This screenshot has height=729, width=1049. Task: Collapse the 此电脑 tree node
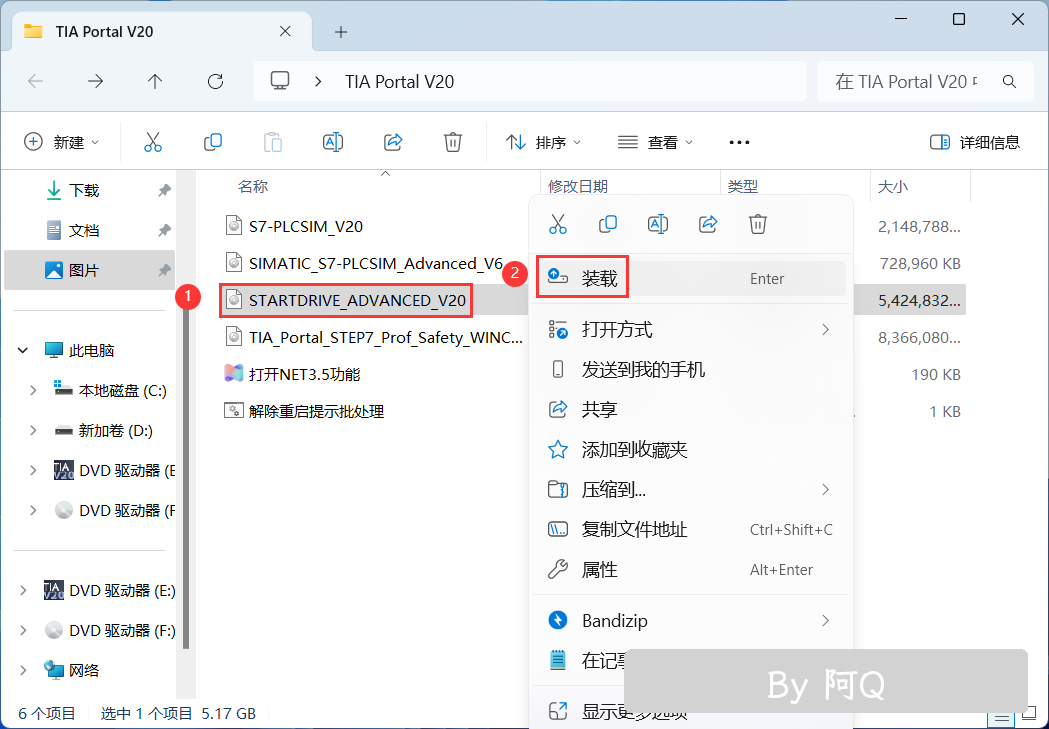(x=23, y=350)
